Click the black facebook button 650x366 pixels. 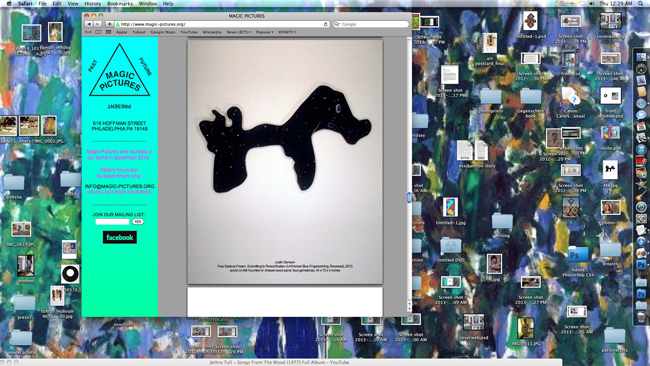tap(120, 237)
